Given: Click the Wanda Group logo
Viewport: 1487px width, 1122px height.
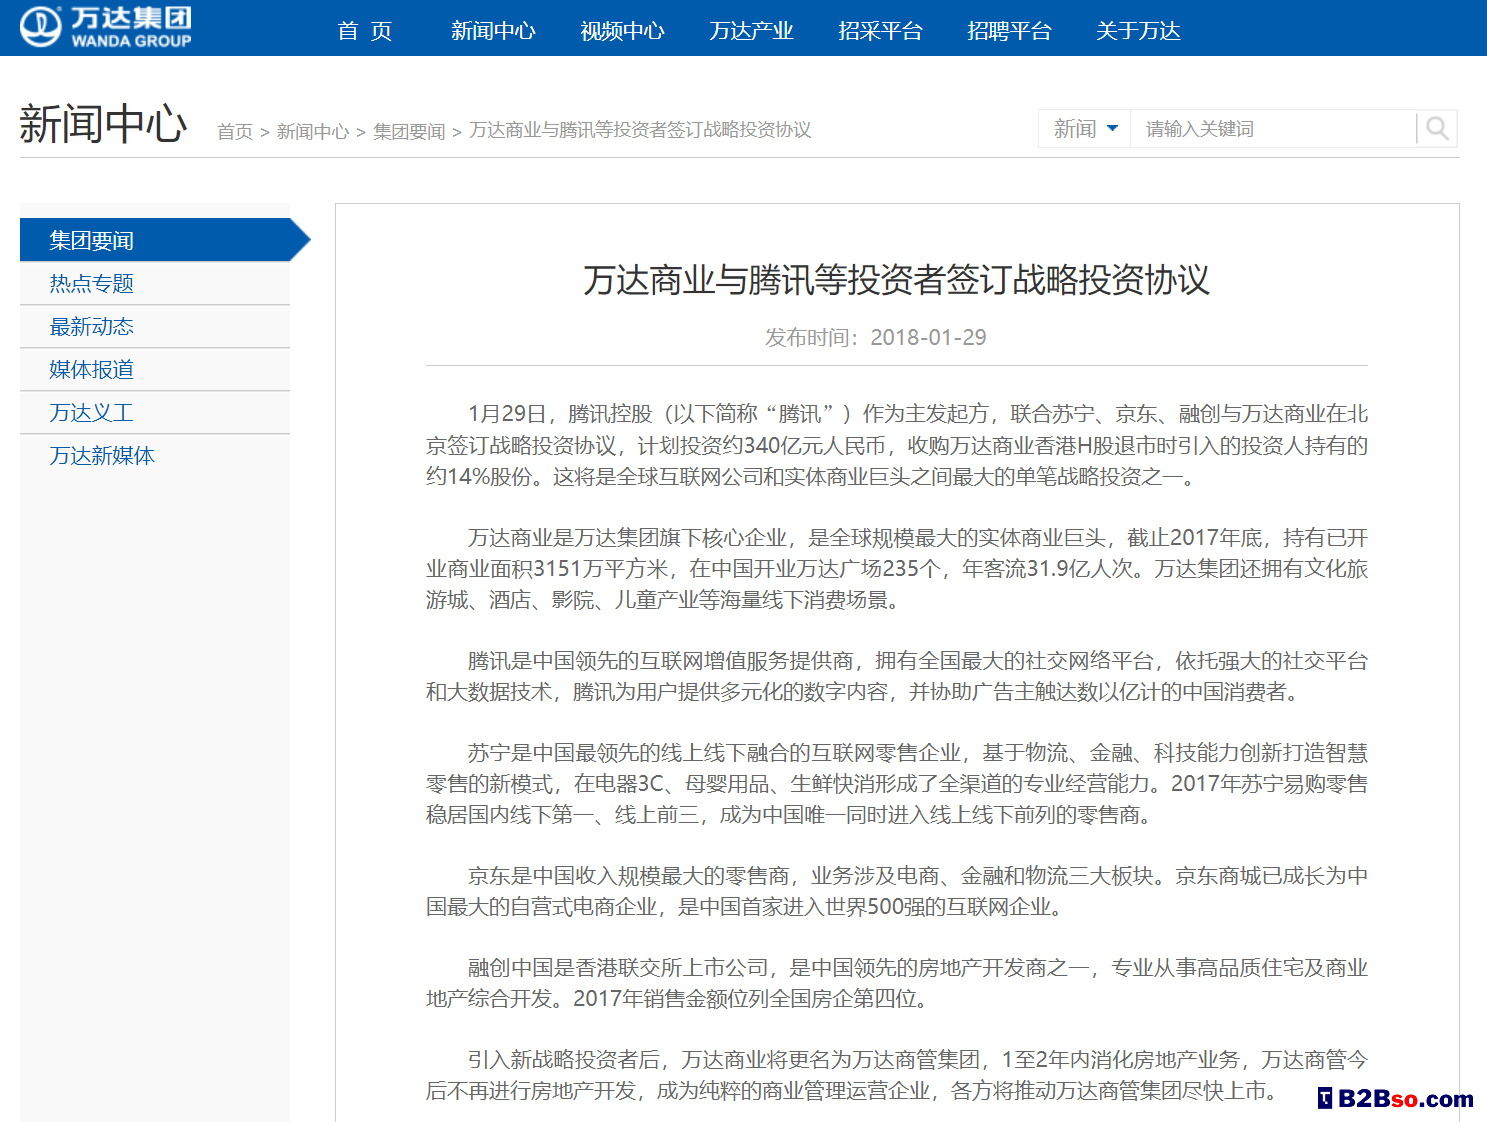Looking at the screenshot, I should point(106,27).
